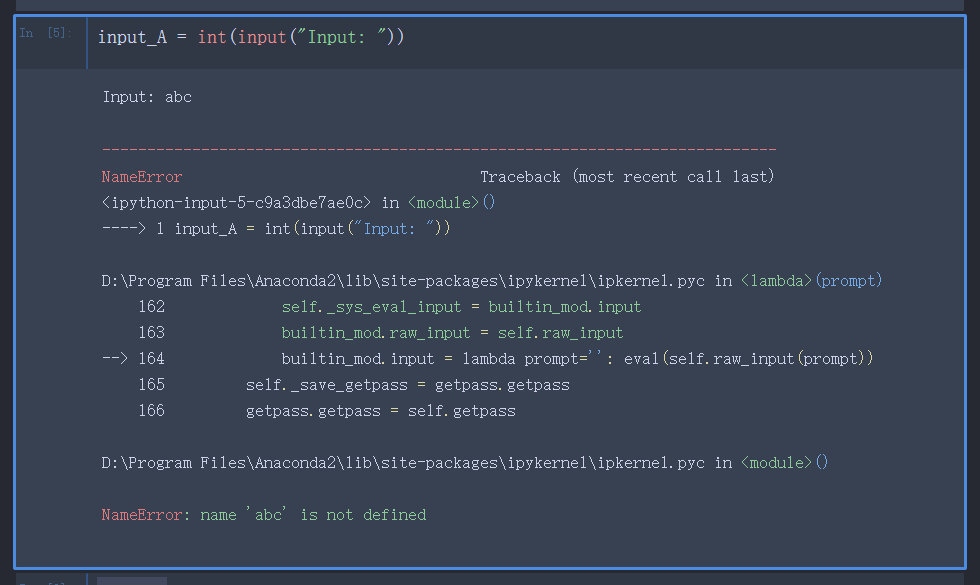Click the int function token in code
The height and width of the screenshot is (585, 980).
click(x=213, y=36)
